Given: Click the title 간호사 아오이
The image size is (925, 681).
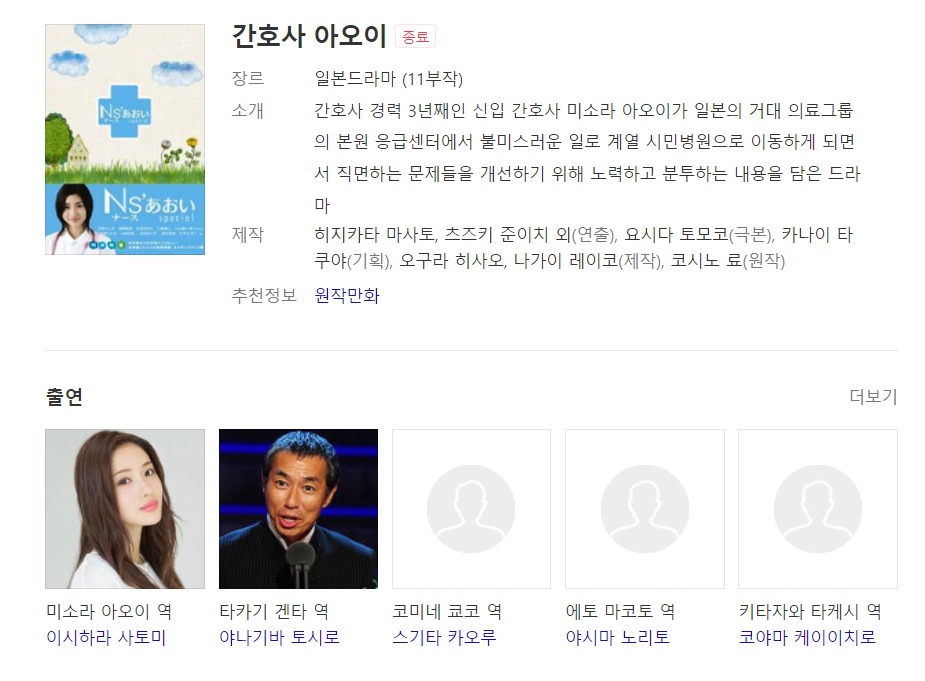Looking at the screenshot, I should [x=309, y=36].
